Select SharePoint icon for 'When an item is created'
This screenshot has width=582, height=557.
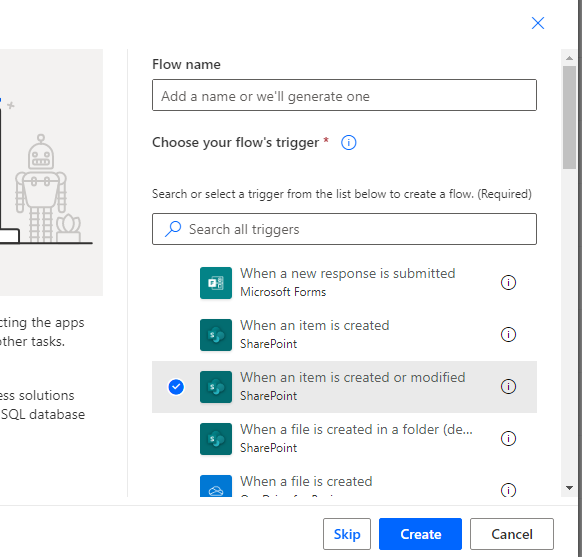click(216, 335)
